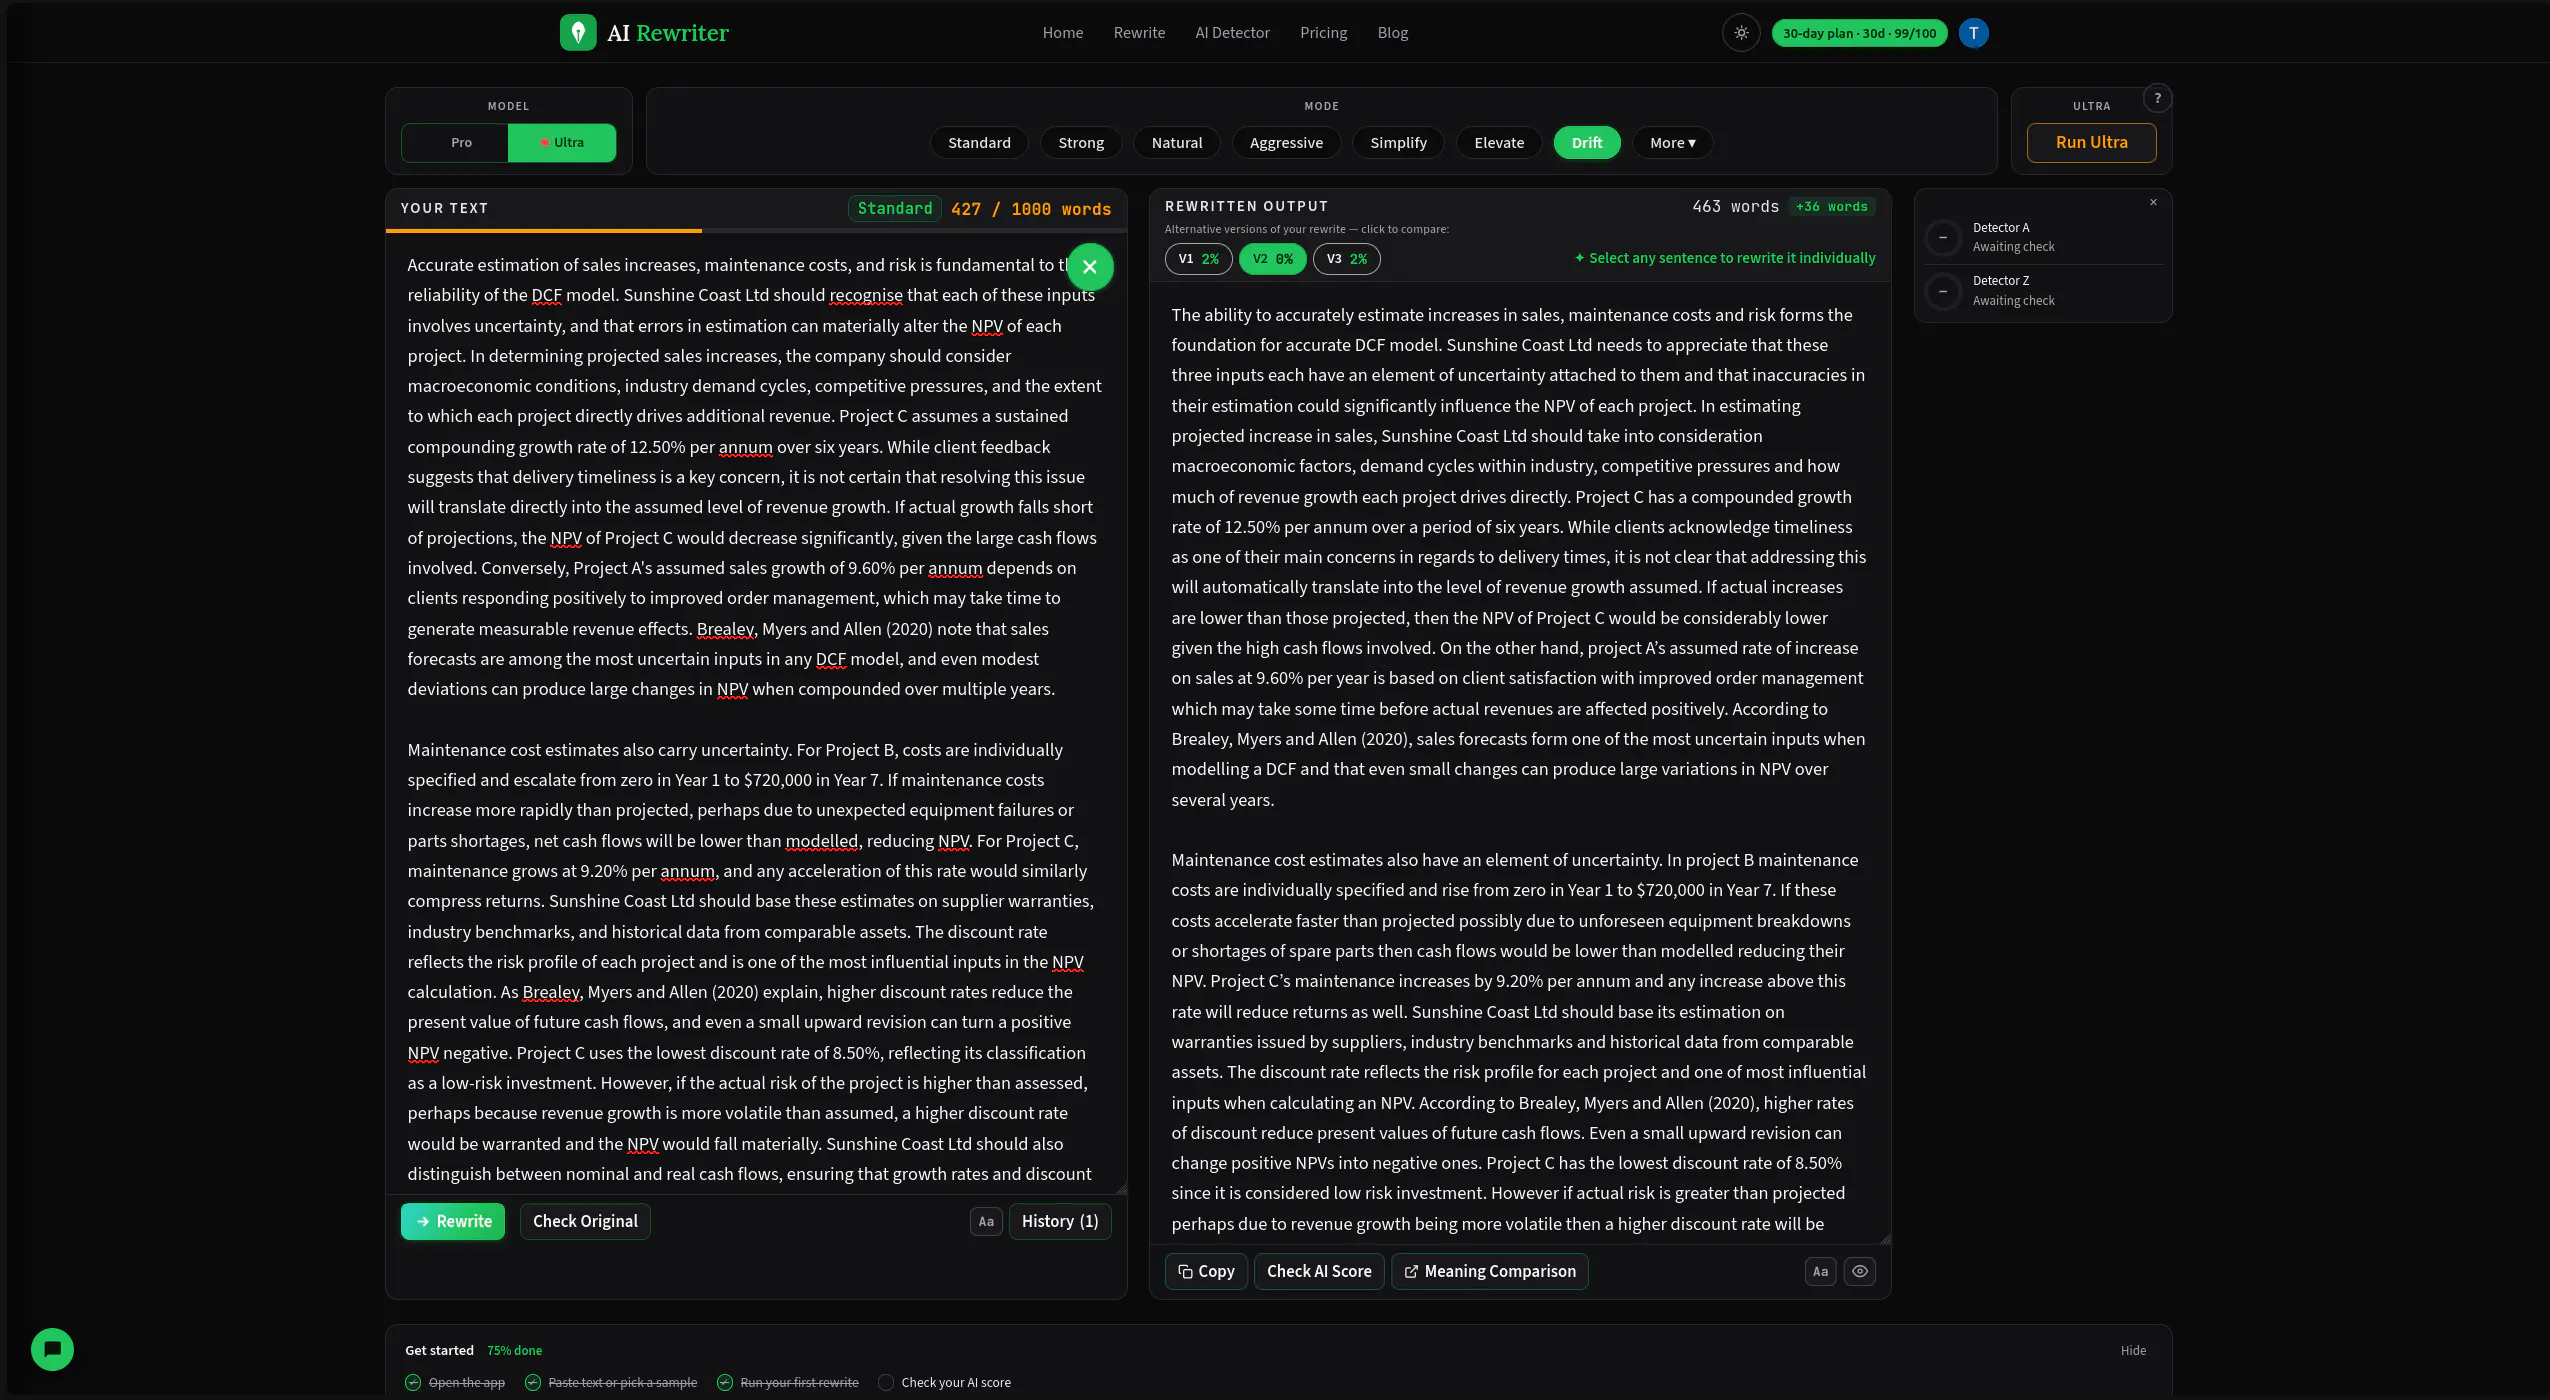This screenshot has height=1400, width=2550.
Task: Go to Rewrite in navigation
Action: pos(1139,33)
